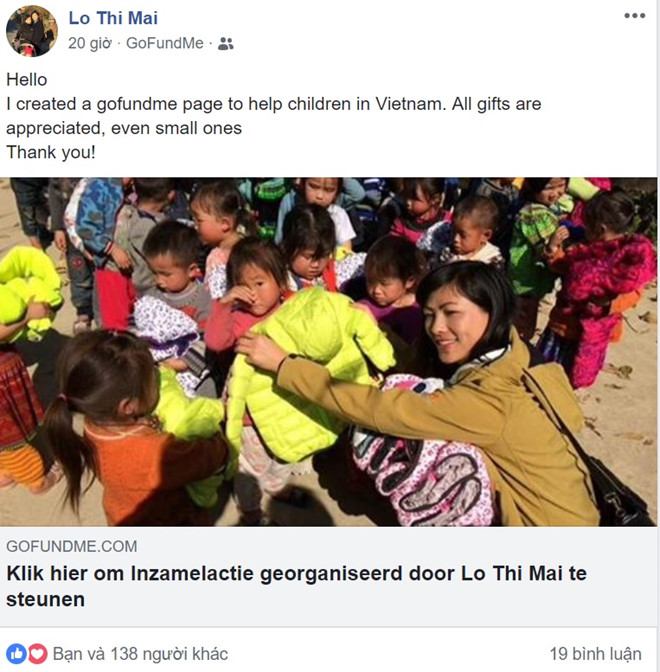Open Lo Thi Mai's profile name link

[113, 18]
